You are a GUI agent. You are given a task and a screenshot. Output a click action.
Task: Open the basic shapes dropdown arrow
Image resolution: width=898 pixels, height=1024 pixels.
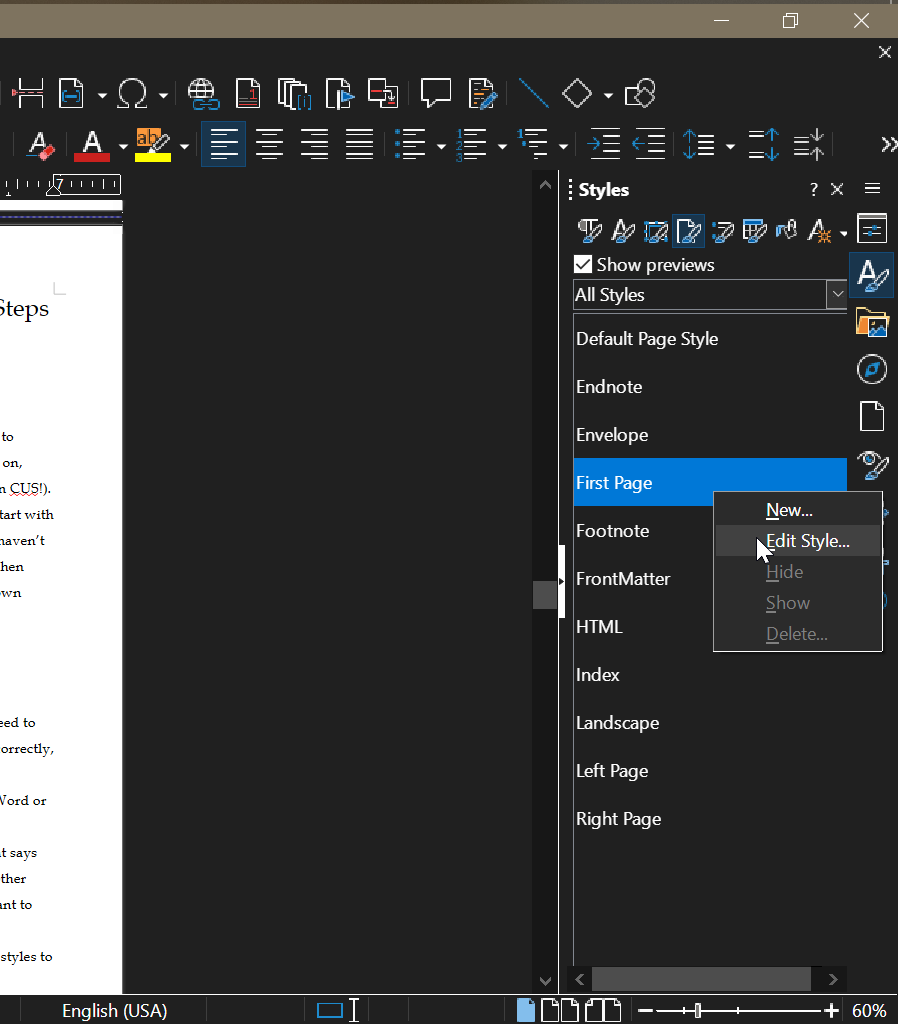pyautogui.click(x=608, y=95)
